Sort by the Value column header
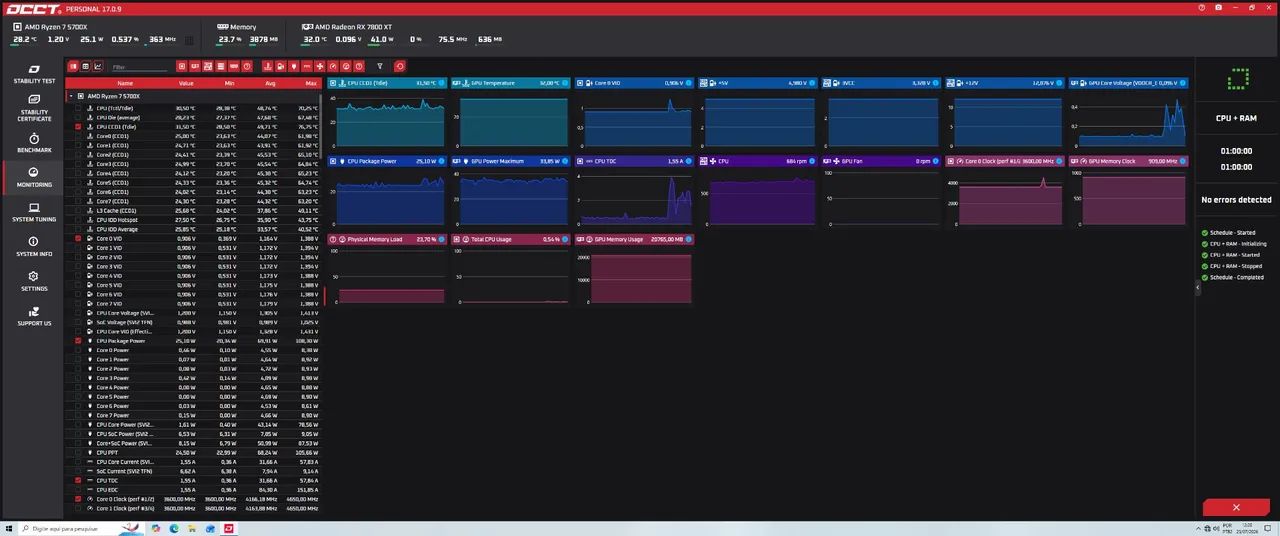 click(x=186, y=83)
